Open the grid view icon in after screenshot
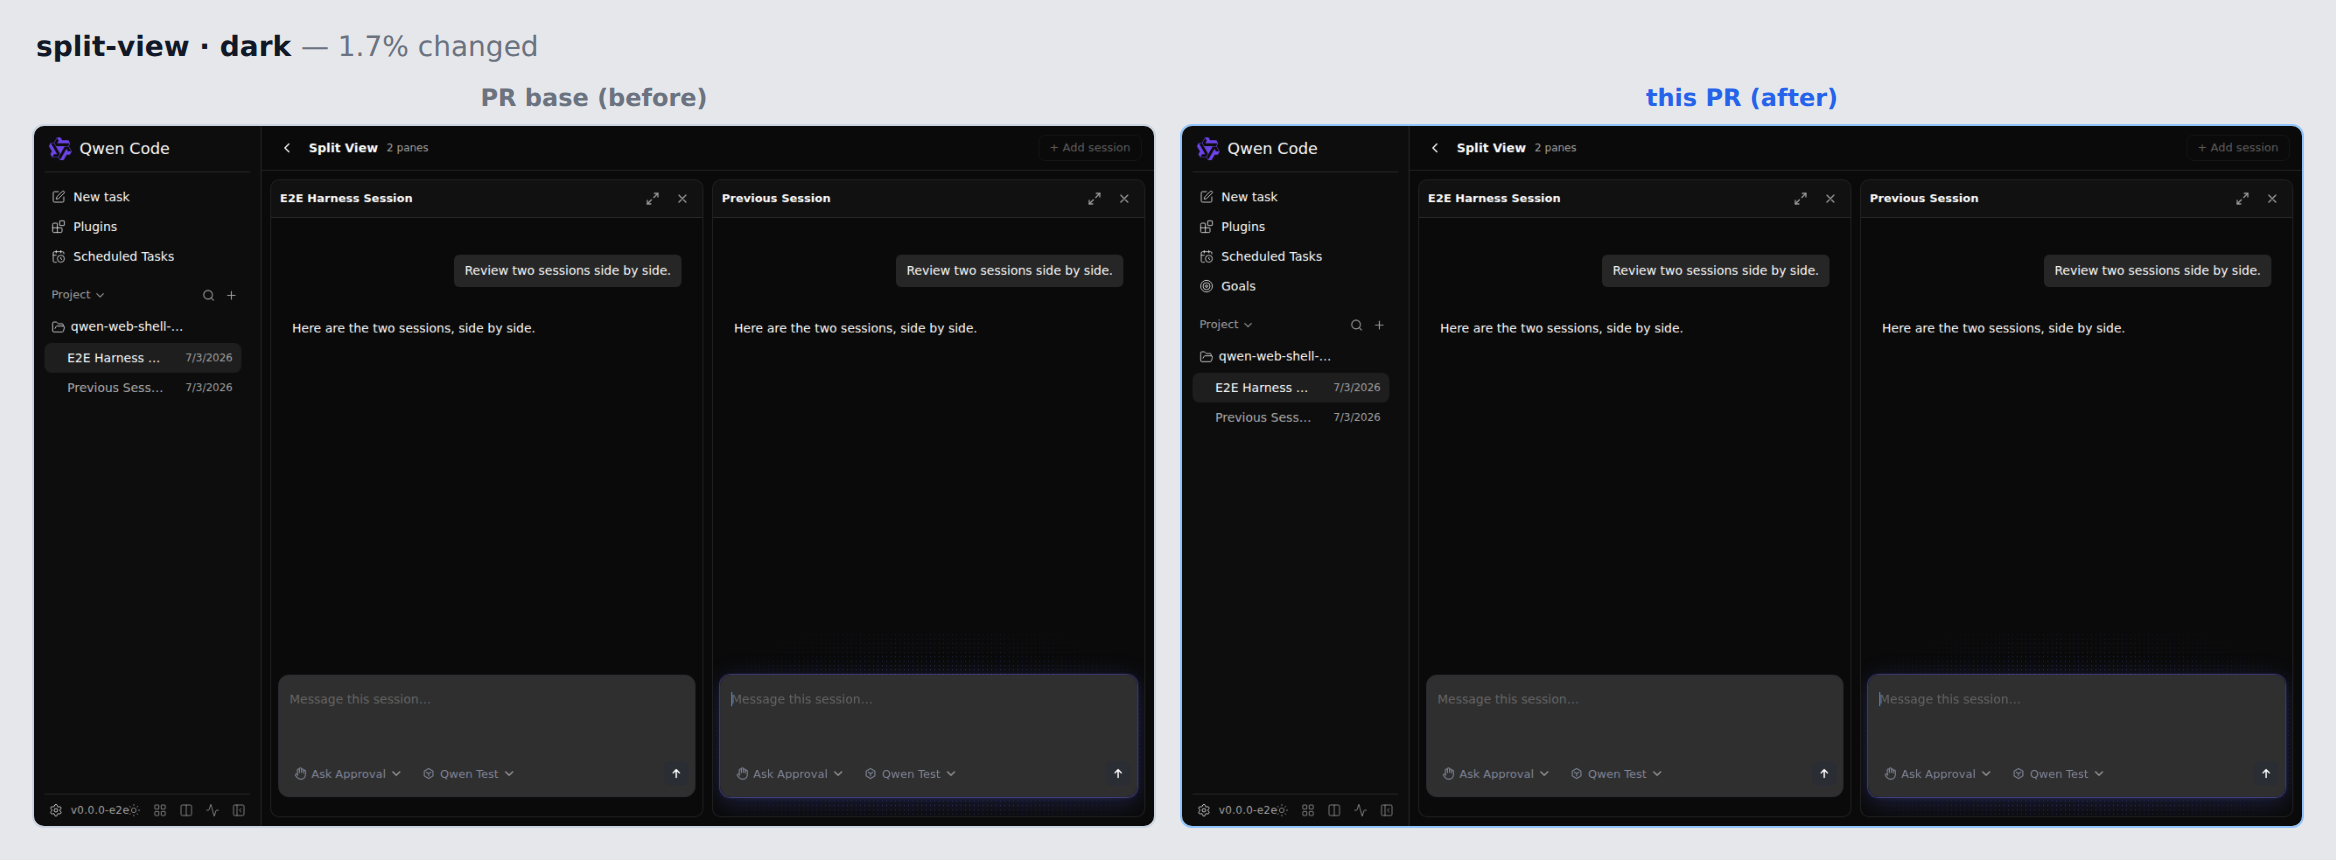 pyautogui.click(x=1308, y=810)
